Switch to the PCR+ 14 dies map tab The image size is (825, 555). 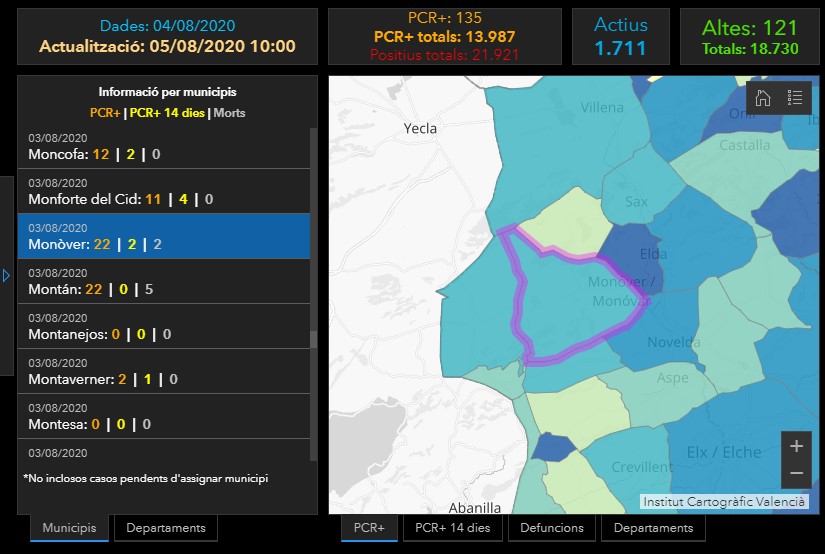click(x=452, y=528)
